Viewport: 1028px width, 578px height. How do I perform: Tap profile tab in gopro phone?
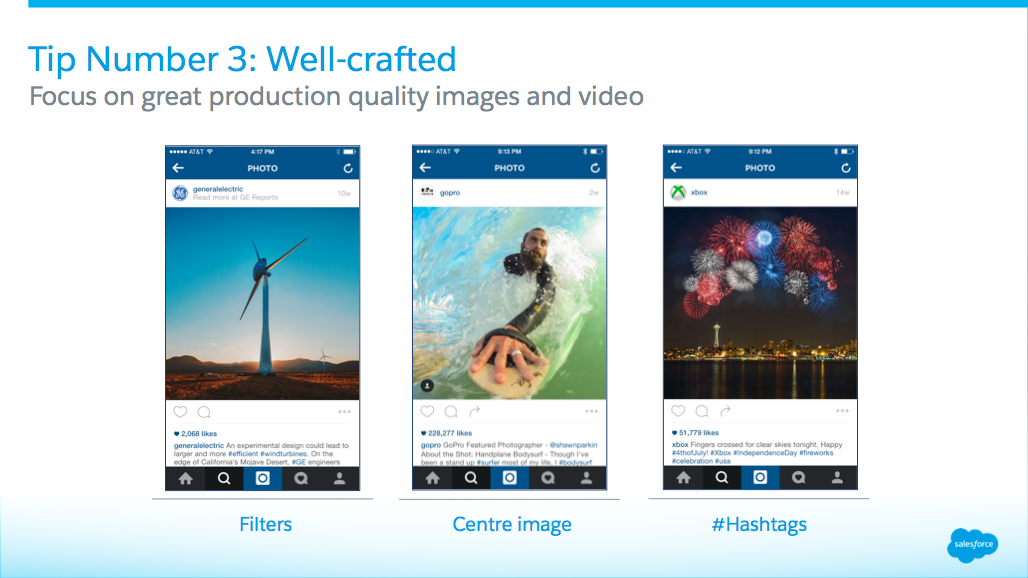[x=587, y=478]
